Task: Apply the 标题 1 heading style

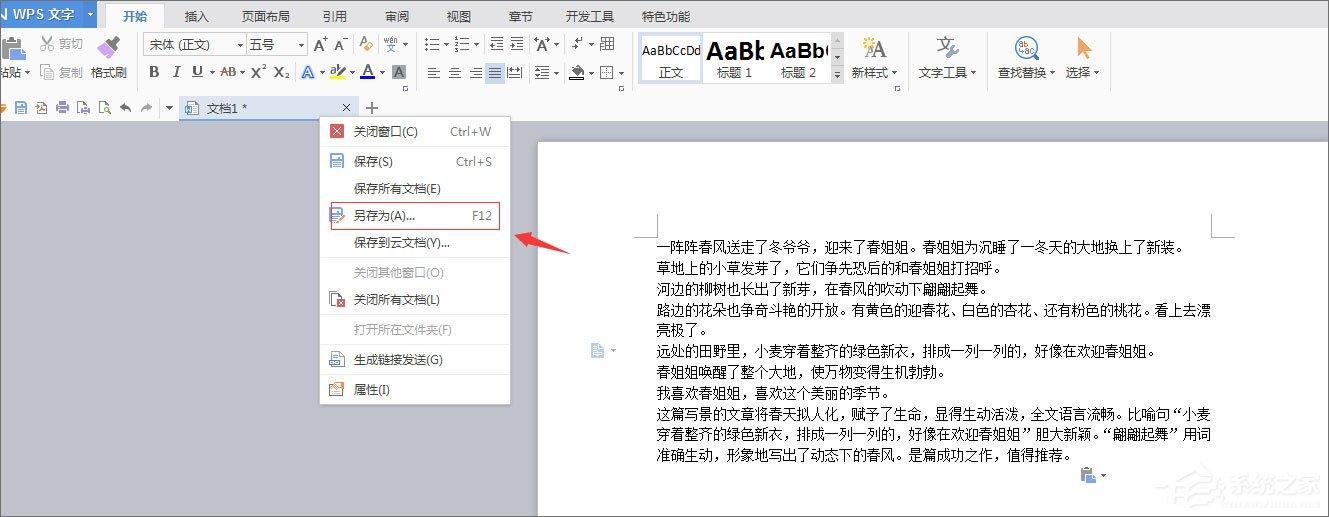Action: pos(734,58)
